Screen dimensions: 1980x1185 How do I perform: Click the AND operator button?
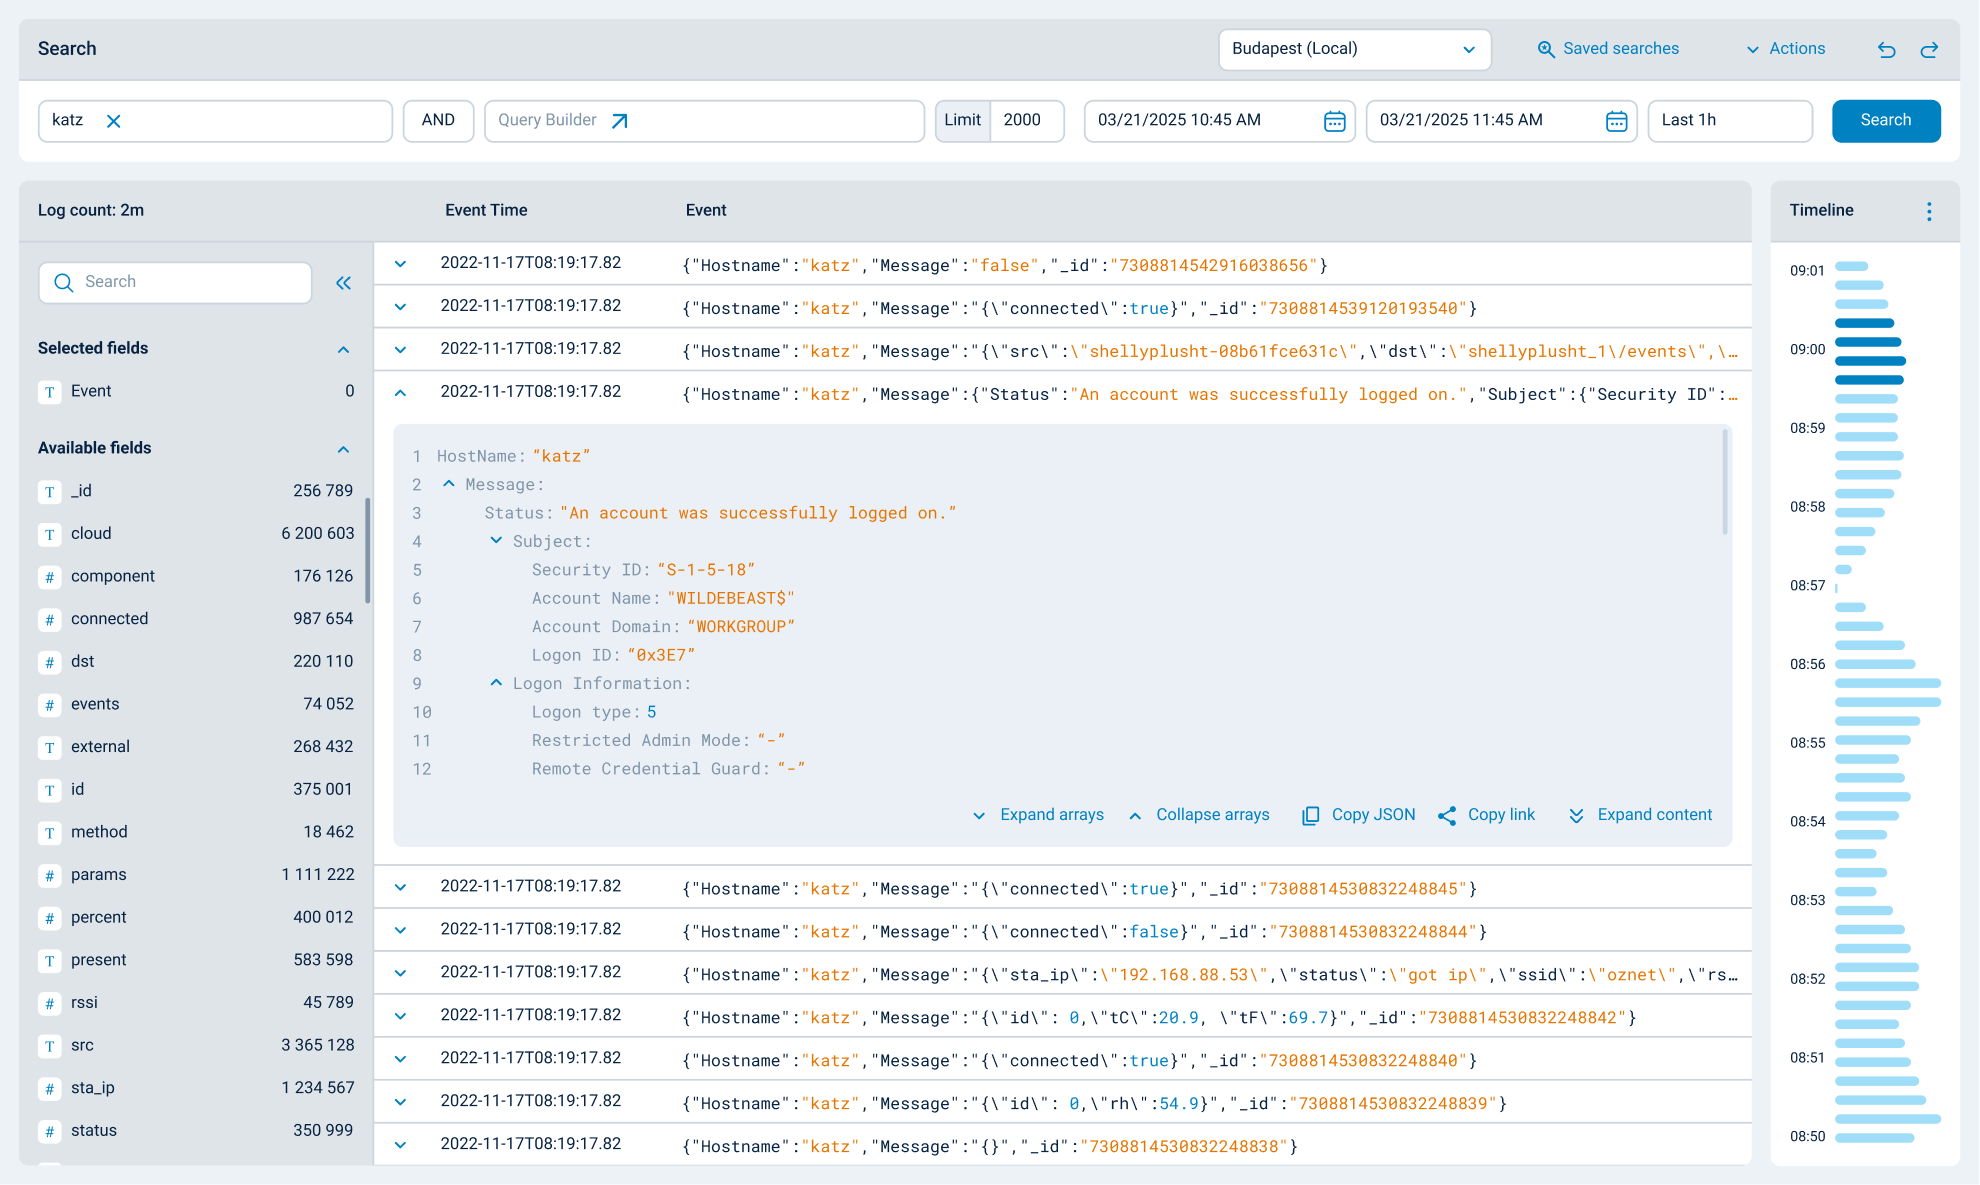coord(438,120)
